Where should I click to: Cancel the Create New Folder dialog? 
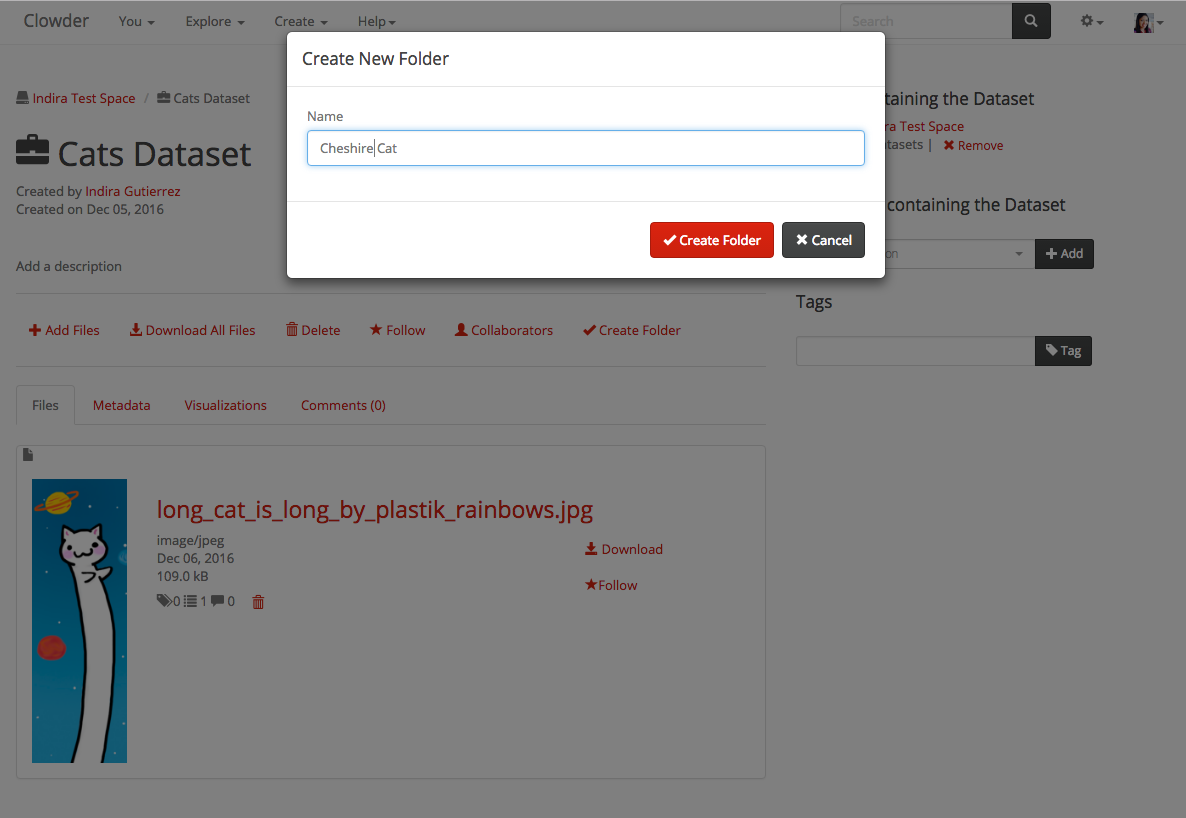click(823, 240)
